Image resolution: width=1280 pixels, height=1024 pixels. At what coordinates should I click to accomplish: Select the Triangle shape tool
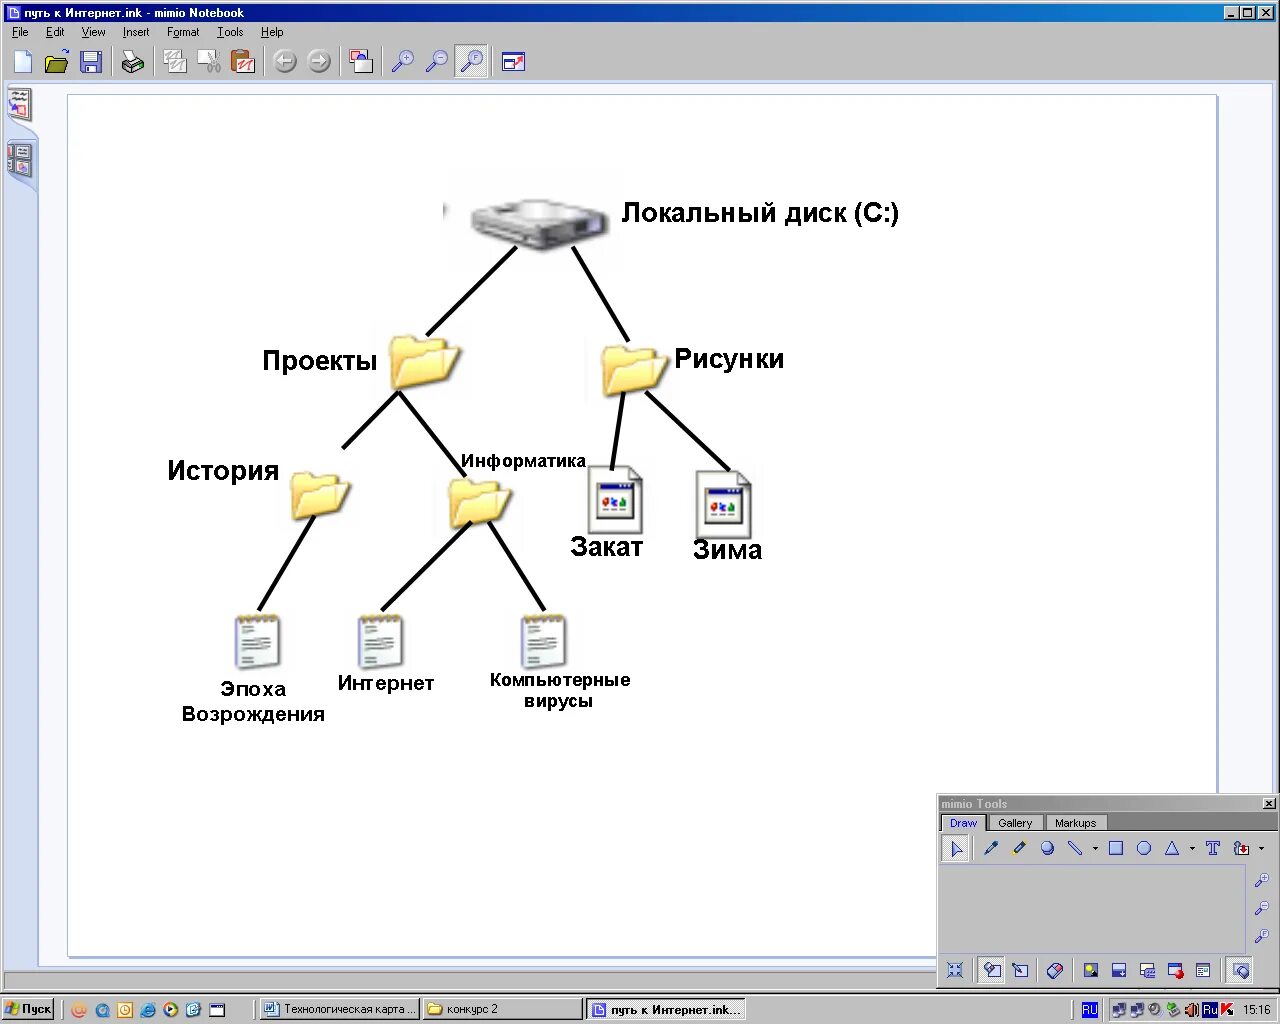pos(1172,848)
